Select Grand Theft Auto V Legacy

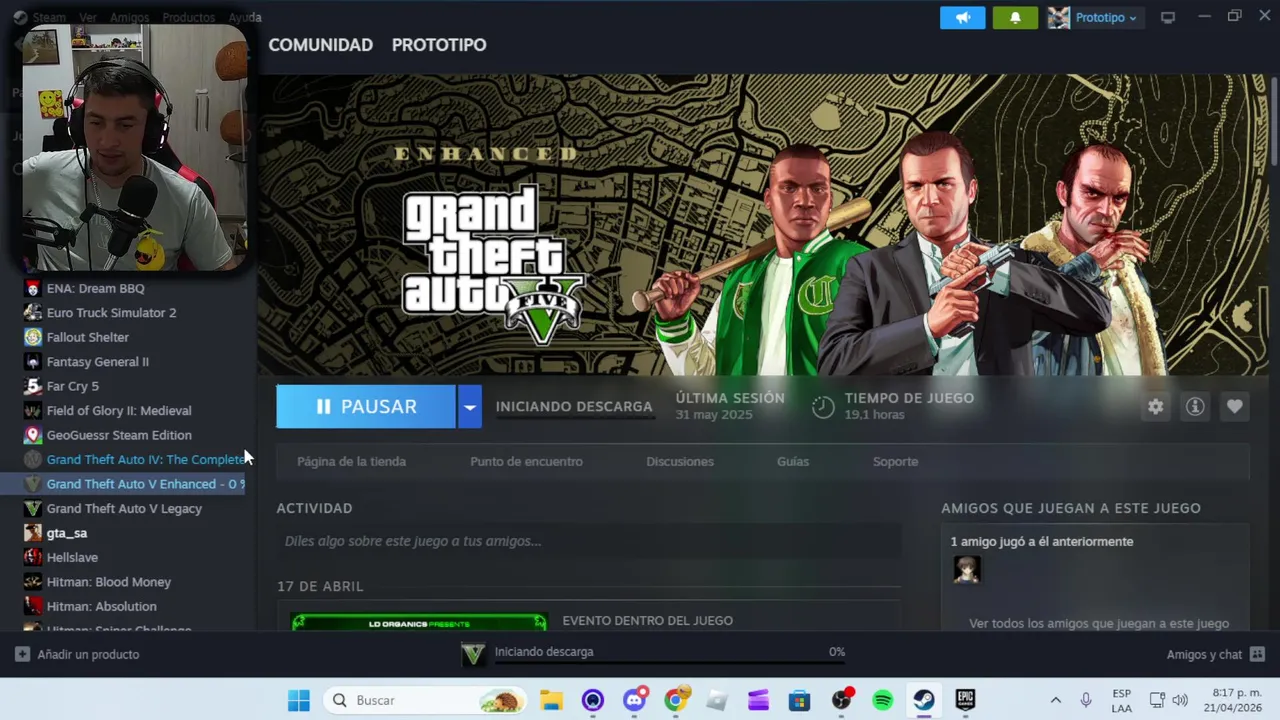pyautogui.click(x=124, y=508)
